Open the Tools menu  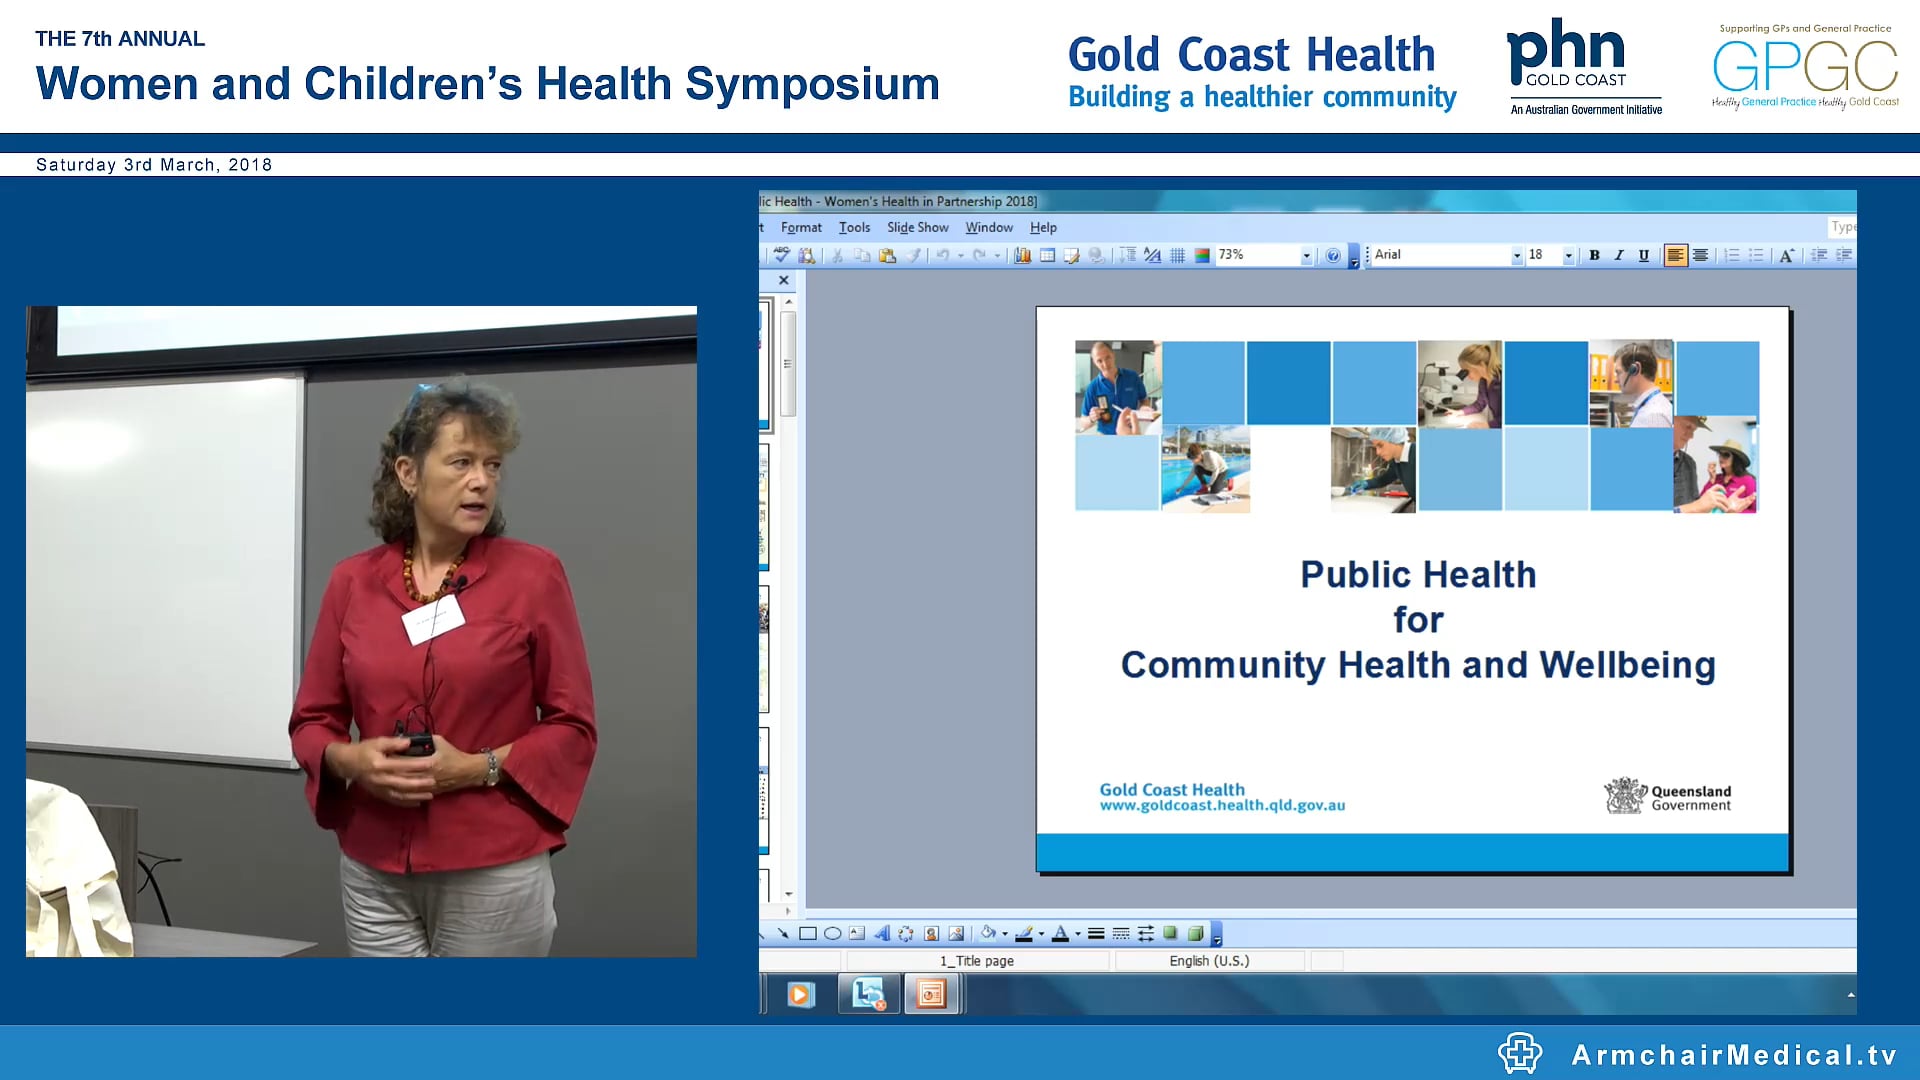point(854,227)
